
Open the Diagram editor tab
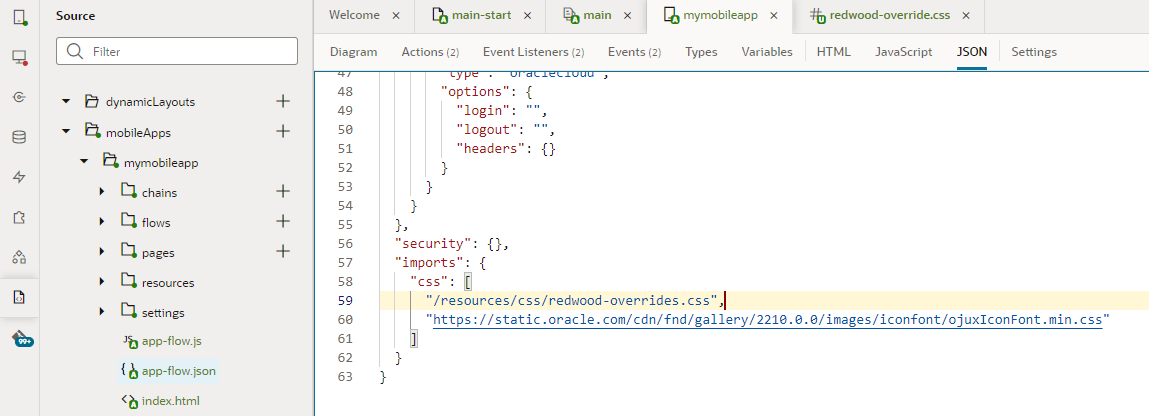[x=353, y=52]
